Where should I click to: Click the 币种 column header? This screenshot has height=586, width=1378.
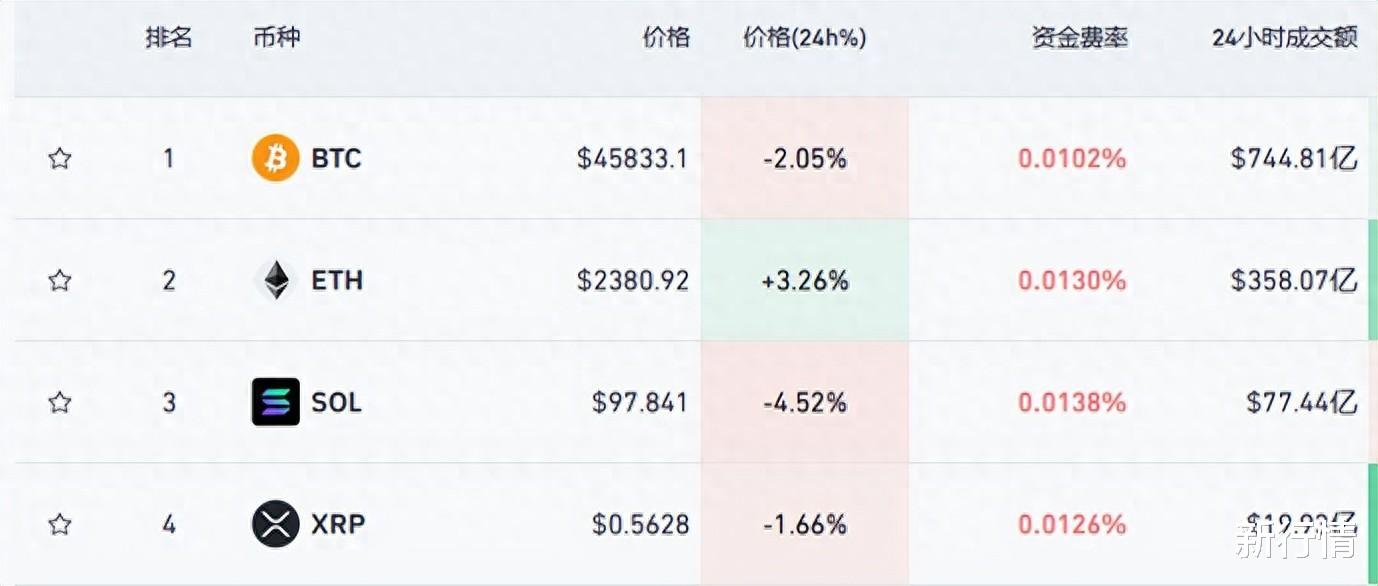pos(277,38)
